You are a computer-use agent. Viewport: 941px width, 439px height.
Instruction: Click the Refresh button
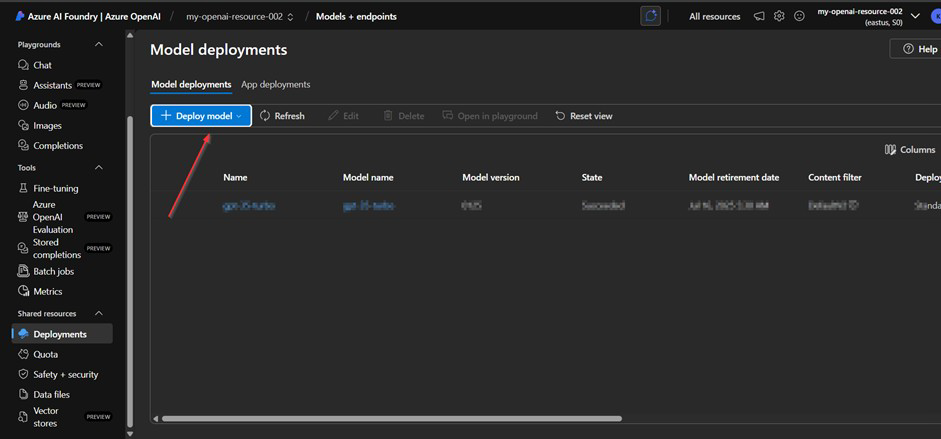(282, 116)
